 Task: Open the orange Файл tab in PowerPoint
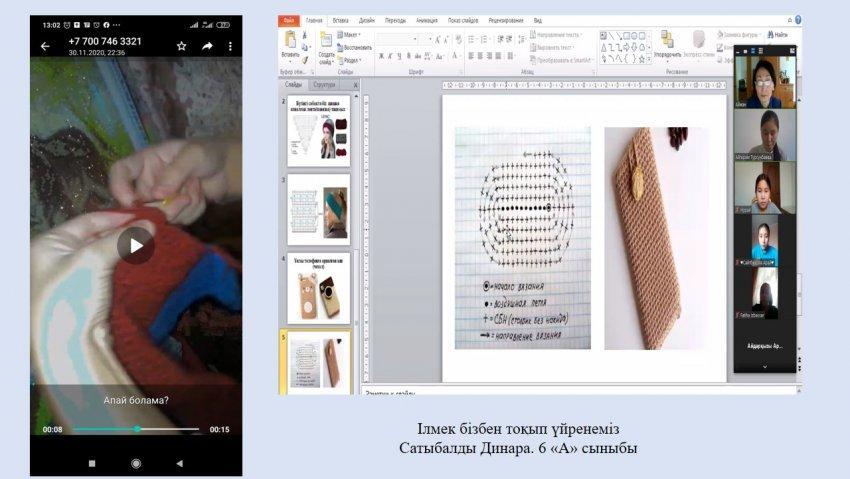pyautogui.click(x=289, y=21)
